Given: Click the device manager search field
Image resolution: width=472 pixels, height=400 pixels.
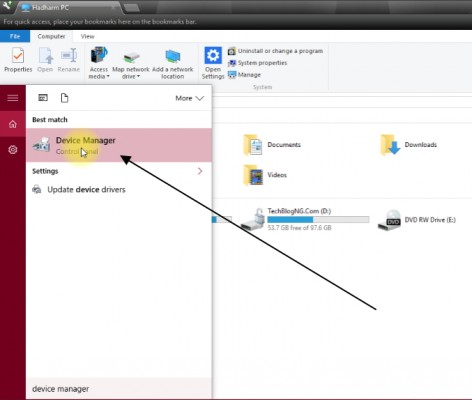Looking at the screenshot, I should point(119,389).
